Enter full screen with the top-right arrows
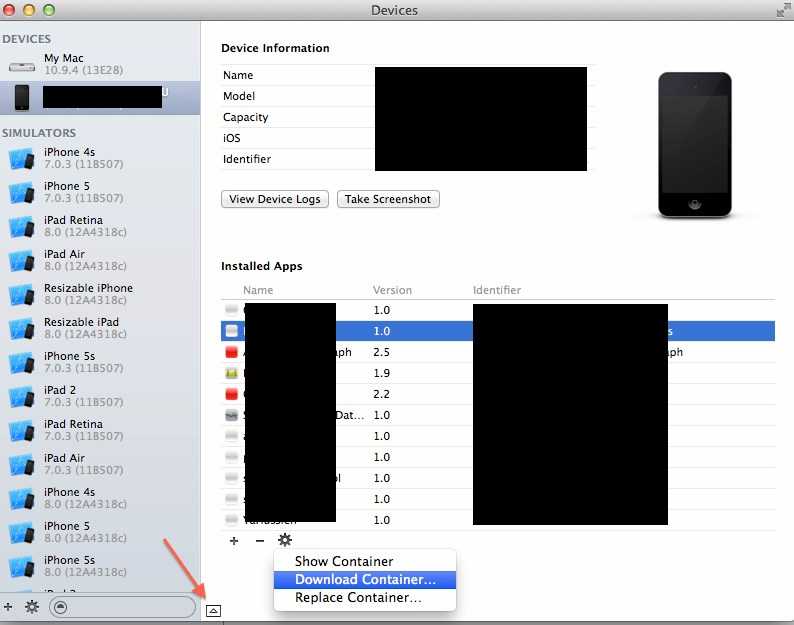Image resolution: width=794 pixels, height=625 pixels. (783, 10)
